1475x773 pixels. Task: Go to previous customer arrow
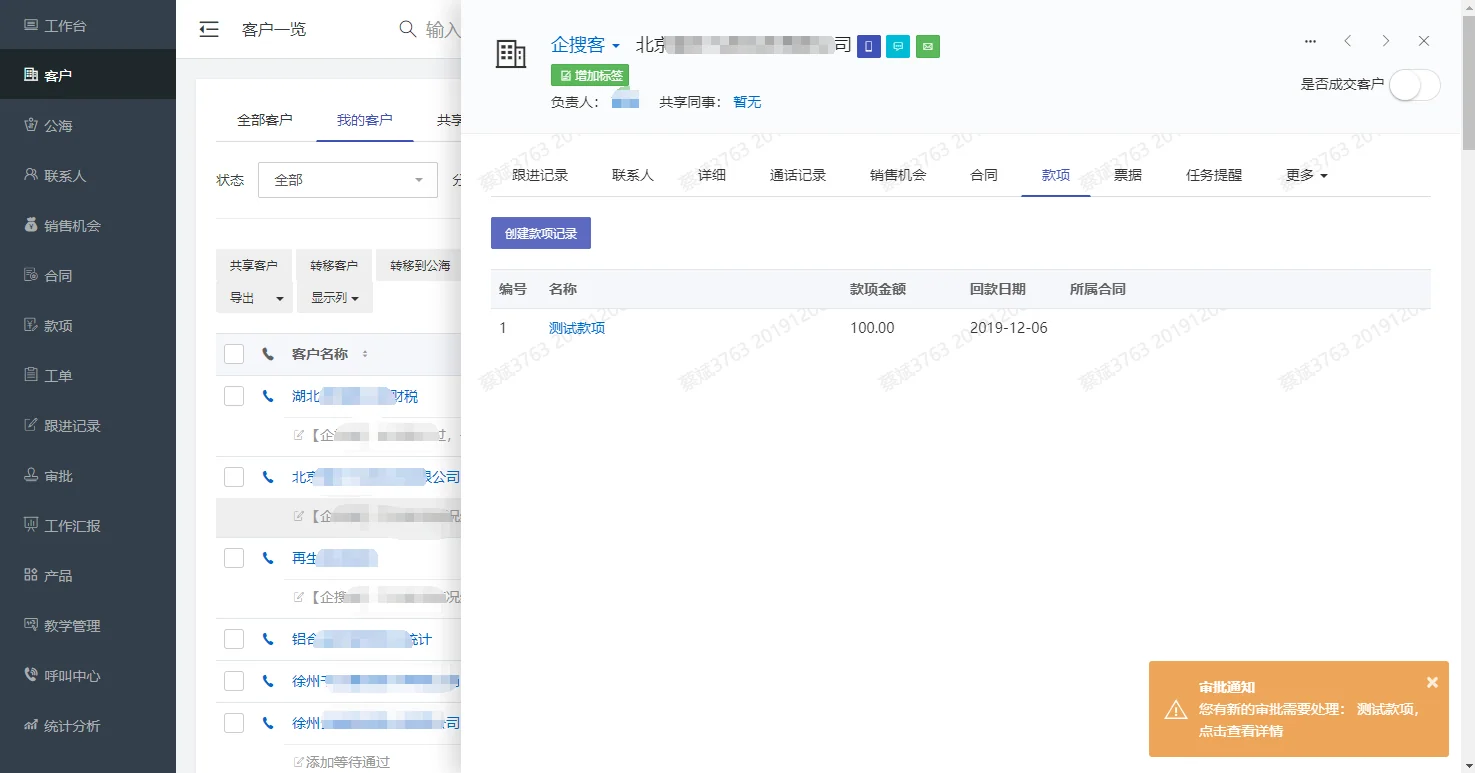[1348, 41]
